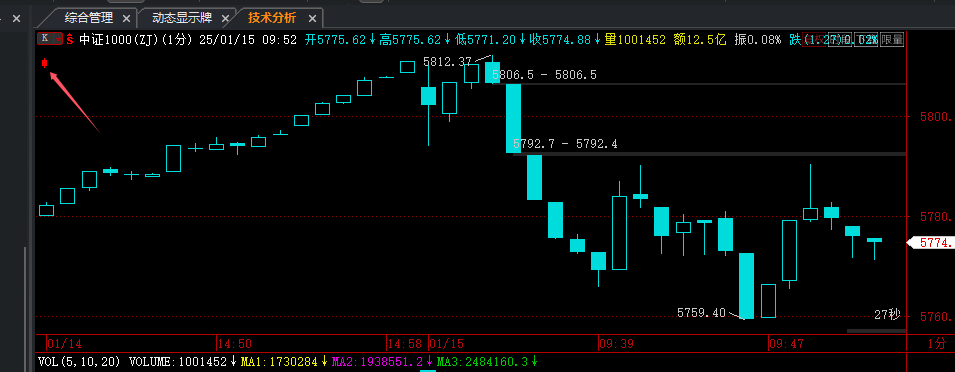This screenshot has height=372, width=955.
Task: Select the 5806.5 - 5806.5 line label
Action: pos(544,75)
